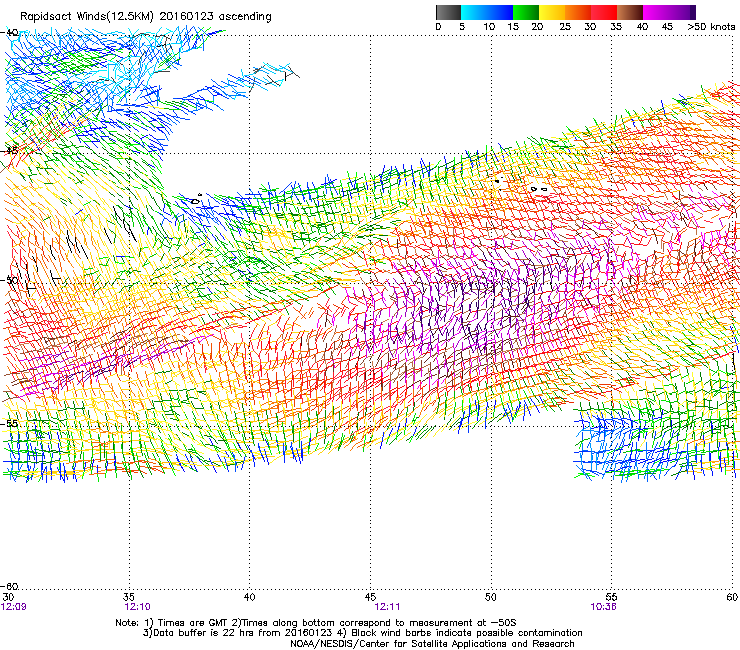Click the orange 25-30 knots legend segment

578,12
